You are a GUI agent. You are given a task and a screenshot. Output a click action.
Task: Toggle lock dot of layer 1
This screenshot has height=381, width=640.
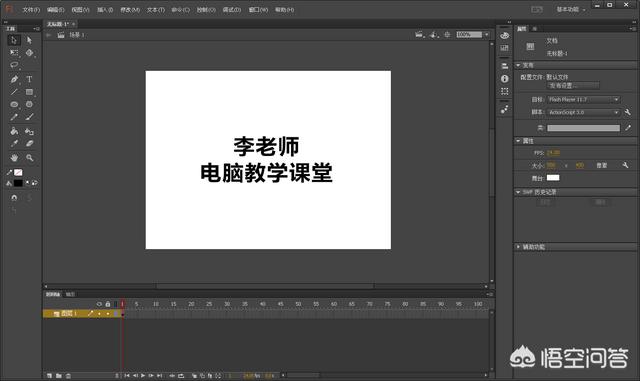[x=108, y=314]
